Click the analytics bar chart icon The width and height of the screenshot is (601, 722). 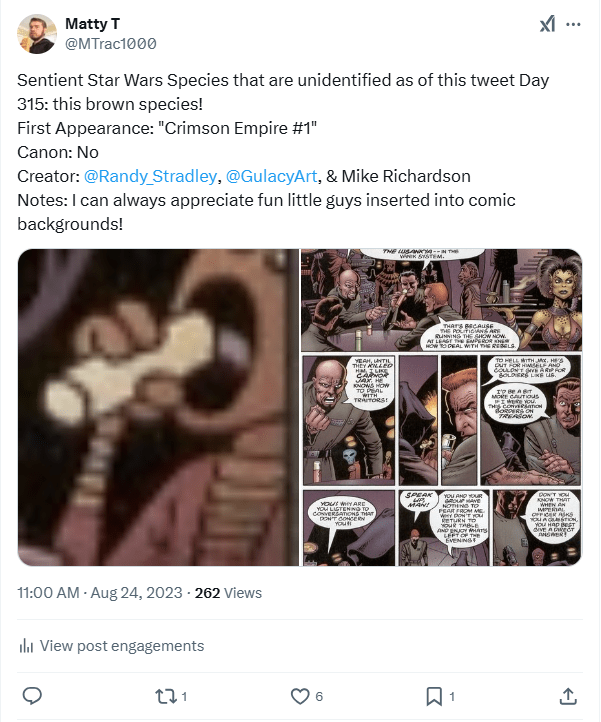click(27, 646)
